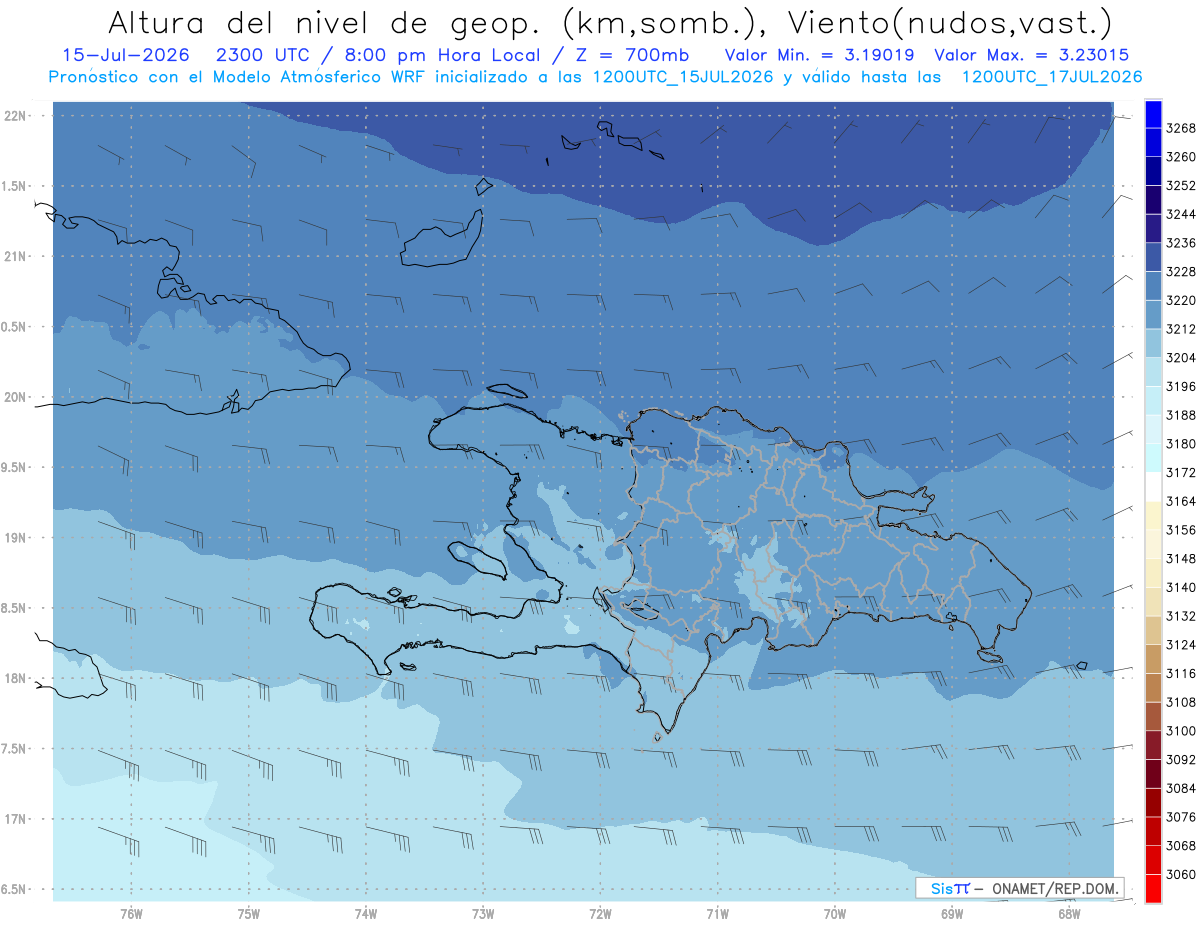Click the 3228 legend value

tap(1181, 272)
